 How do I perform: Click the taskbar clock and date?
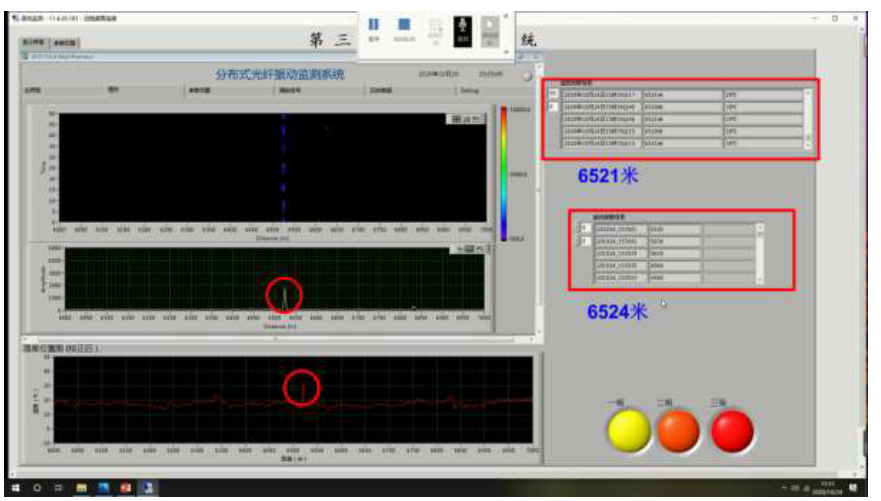(x=829, y=488)
